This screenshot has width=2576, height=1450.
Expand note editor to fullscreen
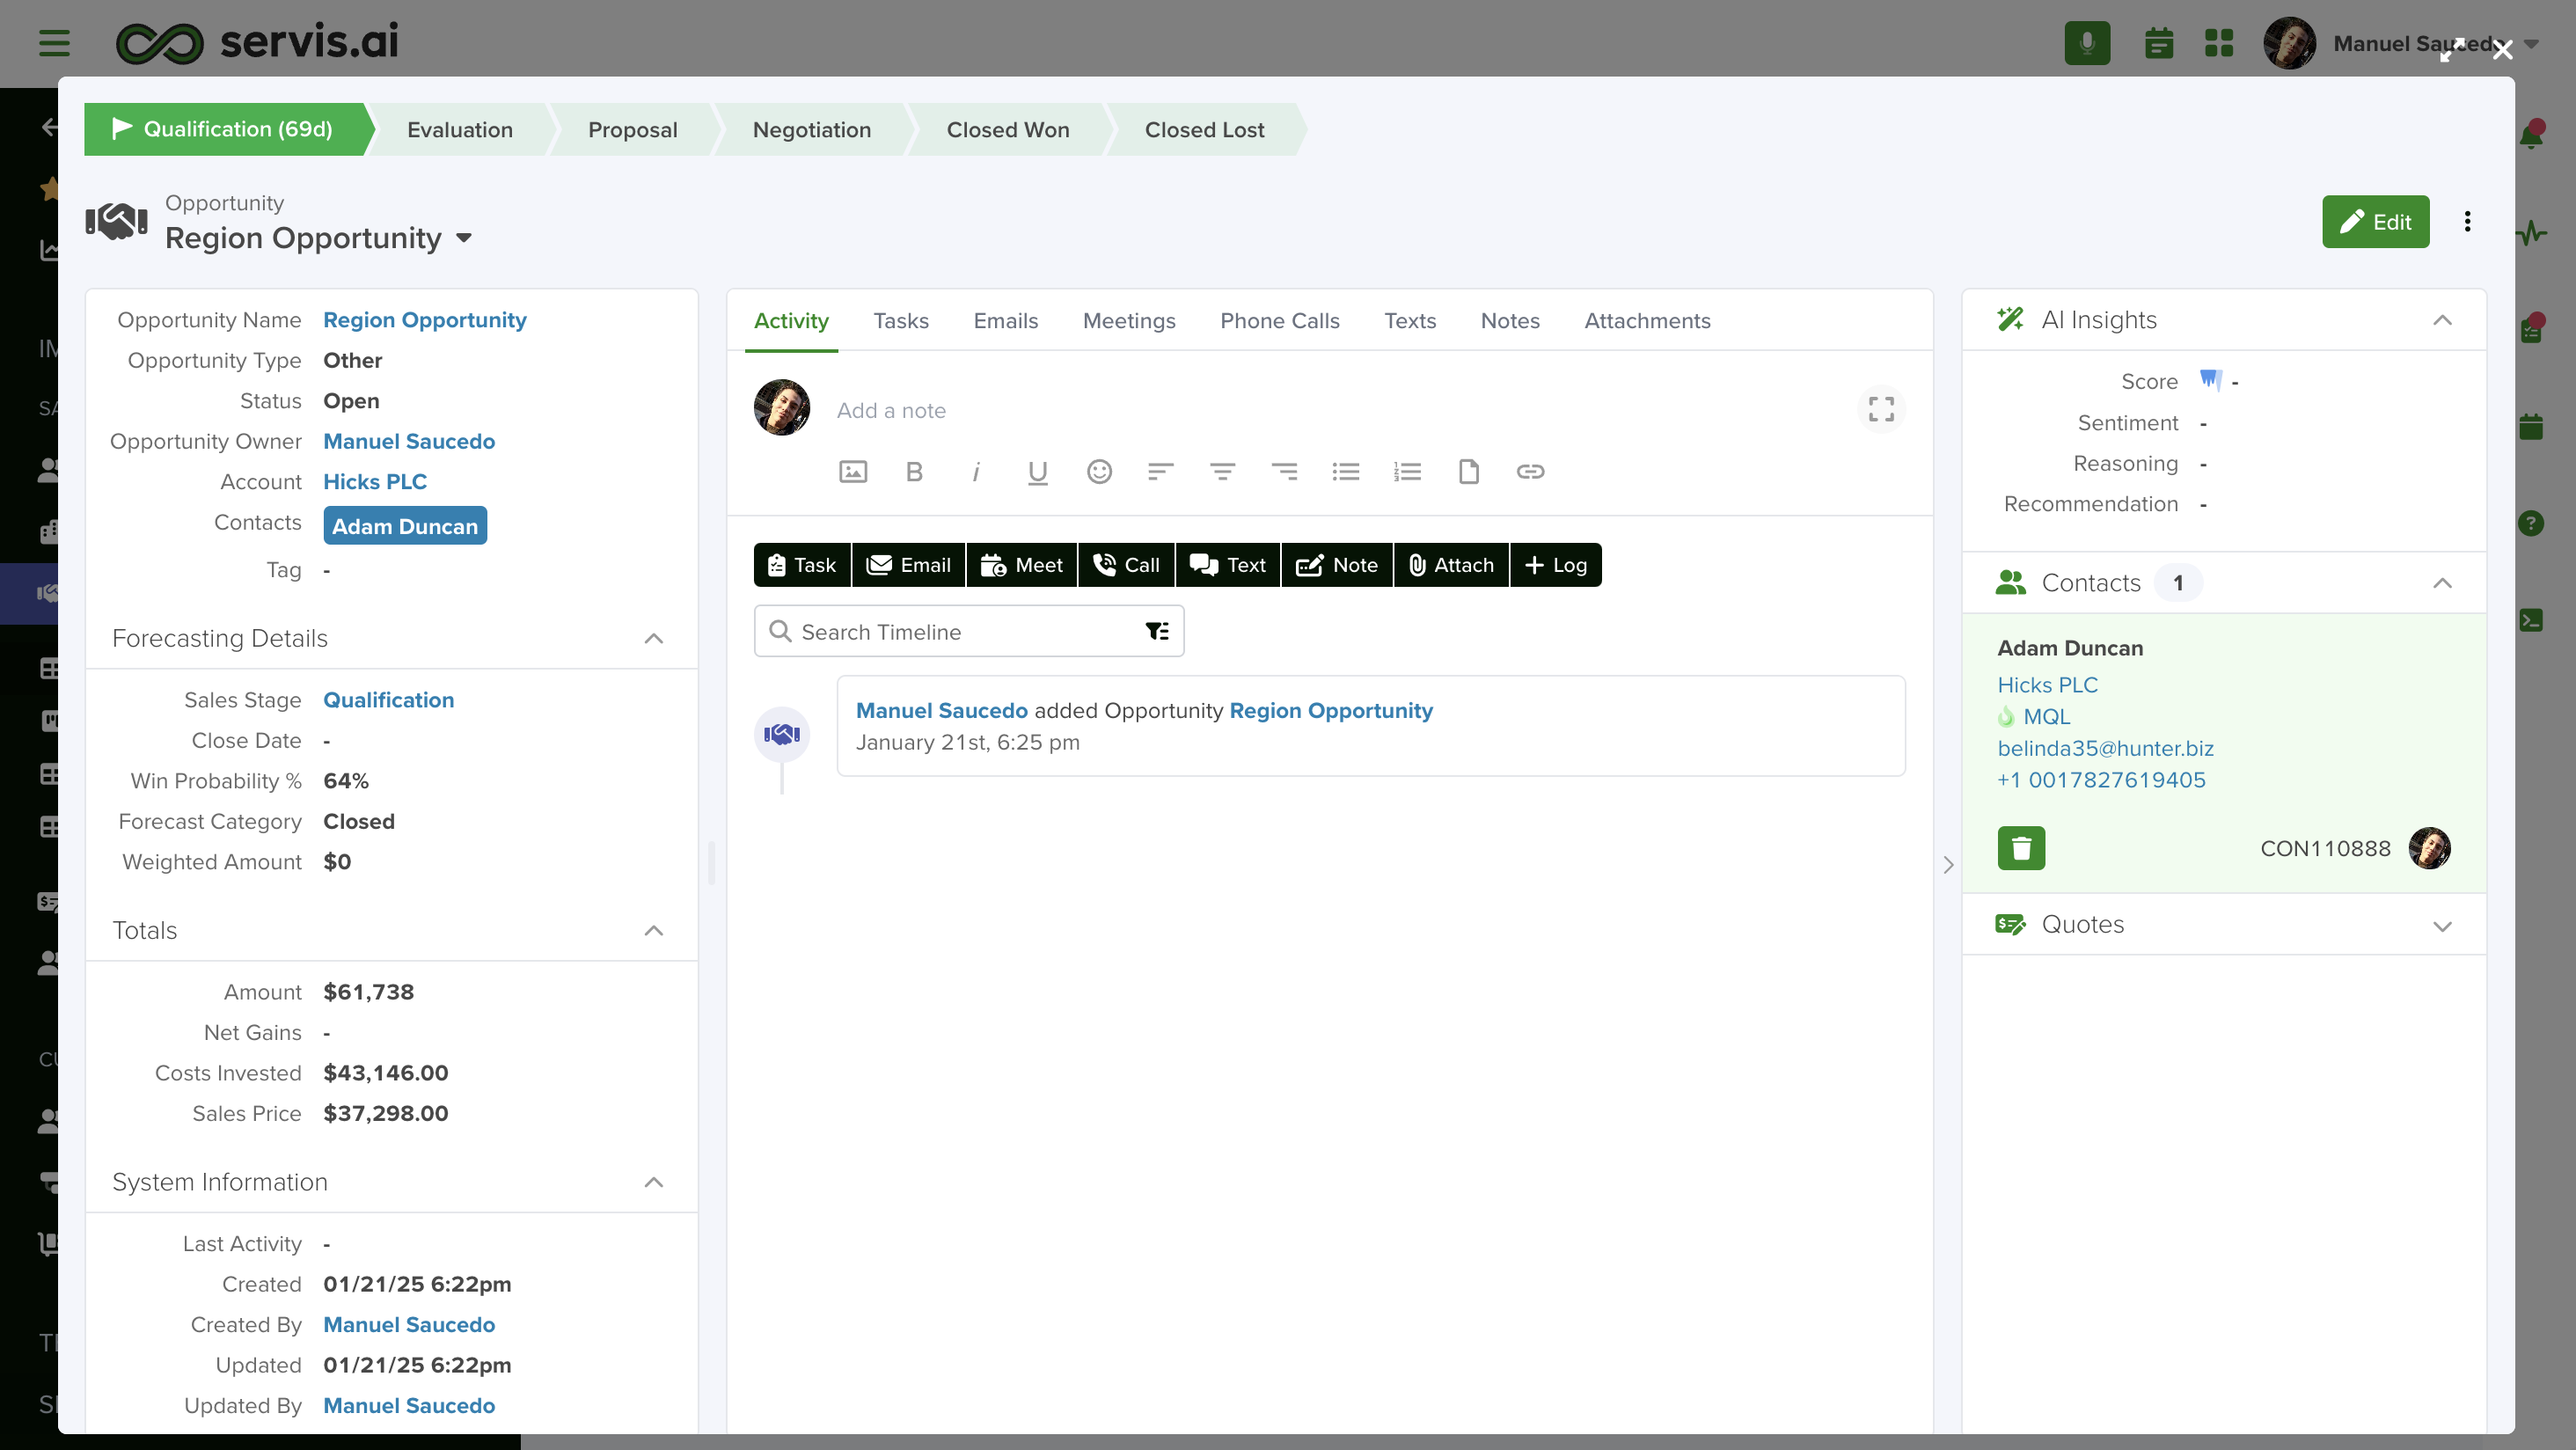coord(1881,409)
